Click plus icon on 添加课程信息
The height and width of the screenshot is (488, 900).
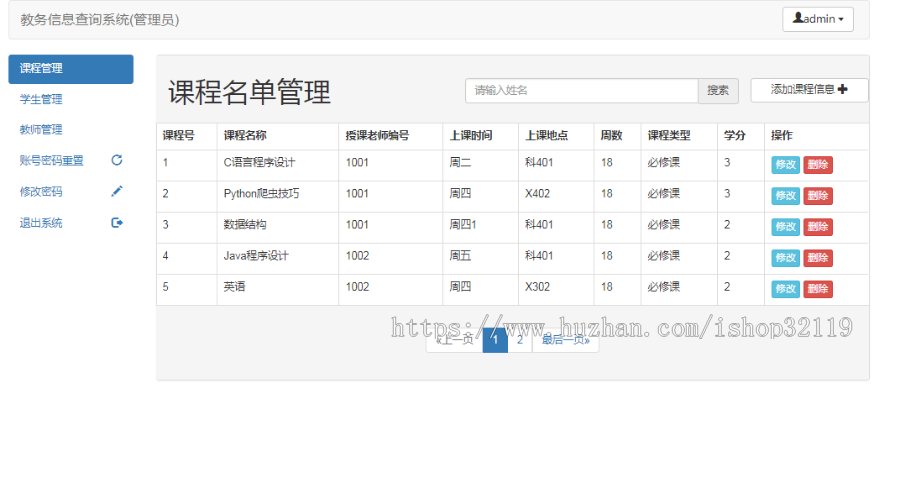coord(843,89)
